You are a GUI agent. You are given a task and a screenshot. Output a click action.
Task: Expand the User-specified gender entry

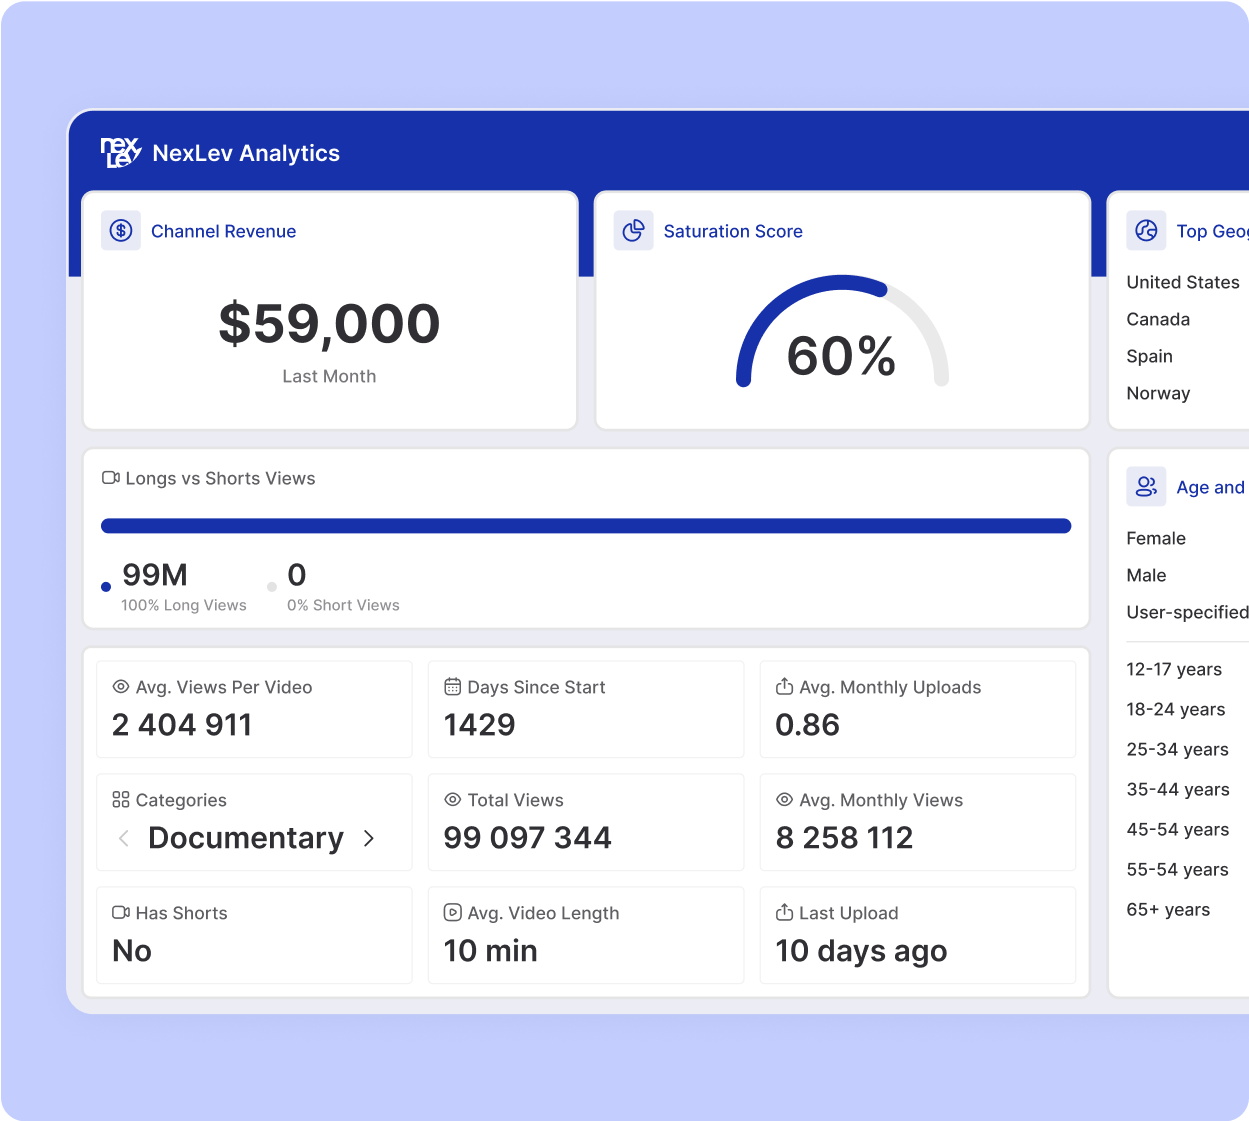[1187, 612]
